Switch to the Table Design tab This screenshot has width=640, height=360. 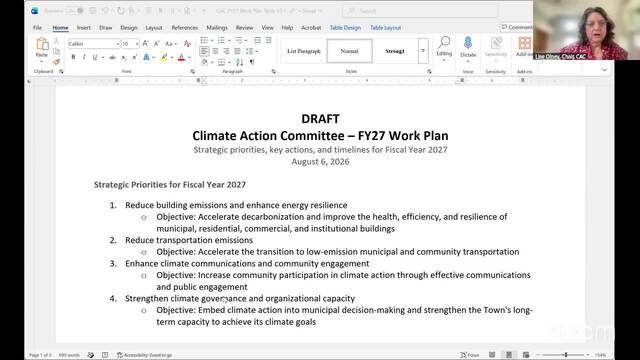[345, 28]
